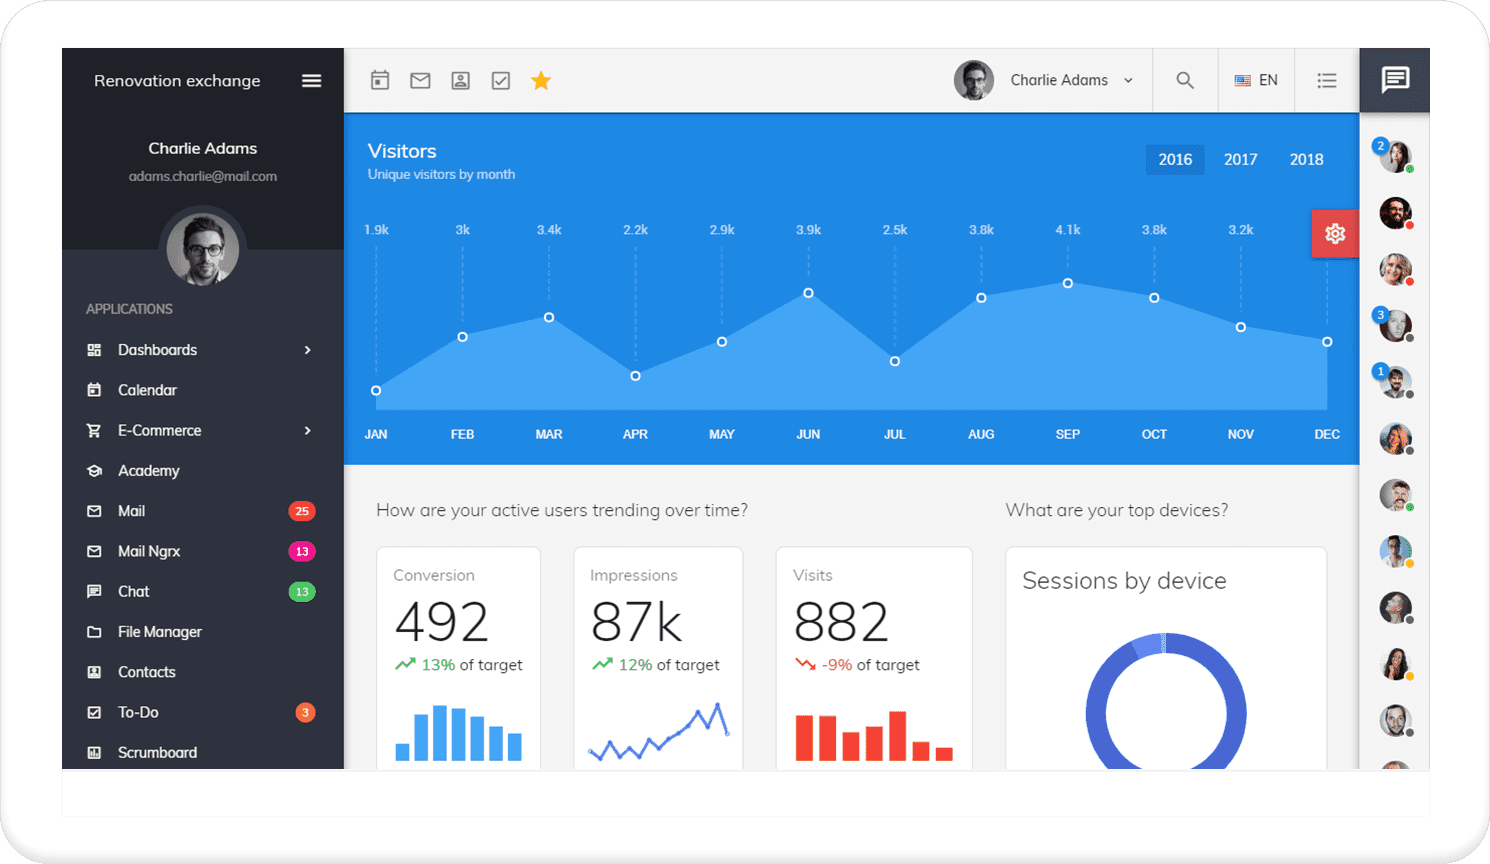
Task: Click the Renovation exchange logo text
Action: [177, 81]
